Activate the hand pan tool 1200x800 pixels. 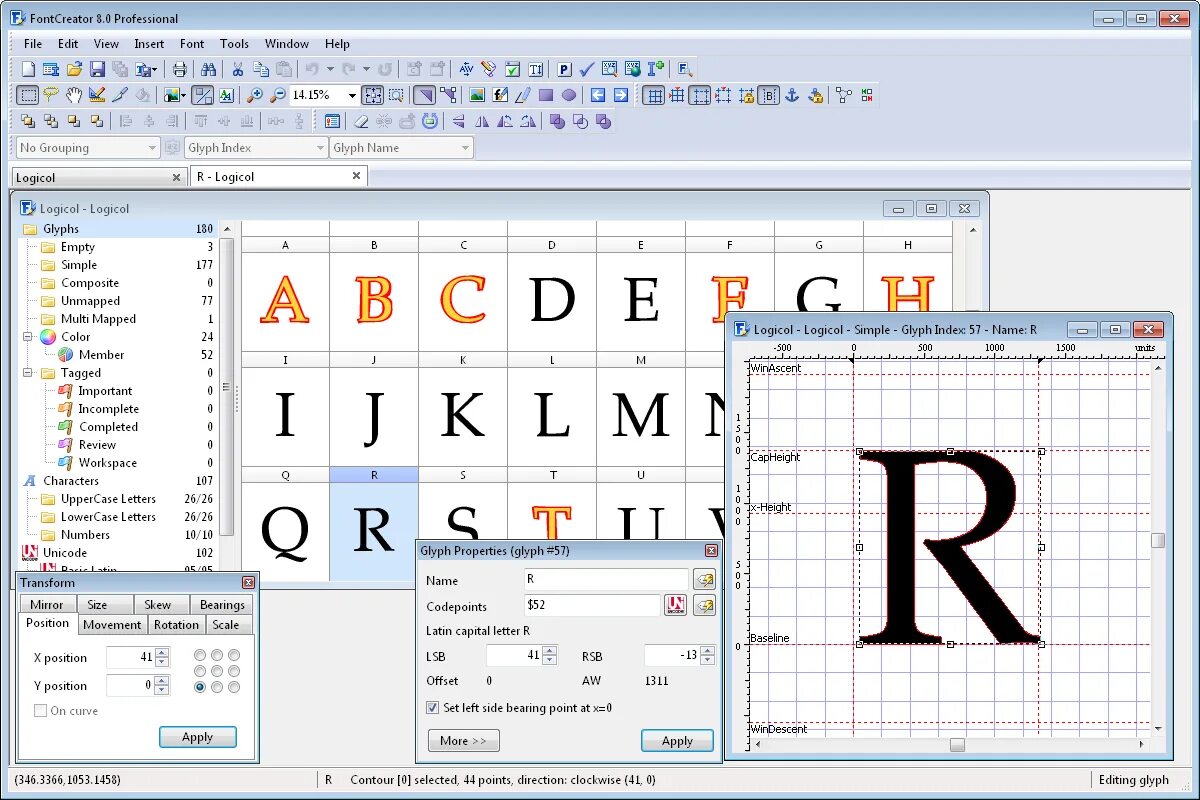[74, 95]
